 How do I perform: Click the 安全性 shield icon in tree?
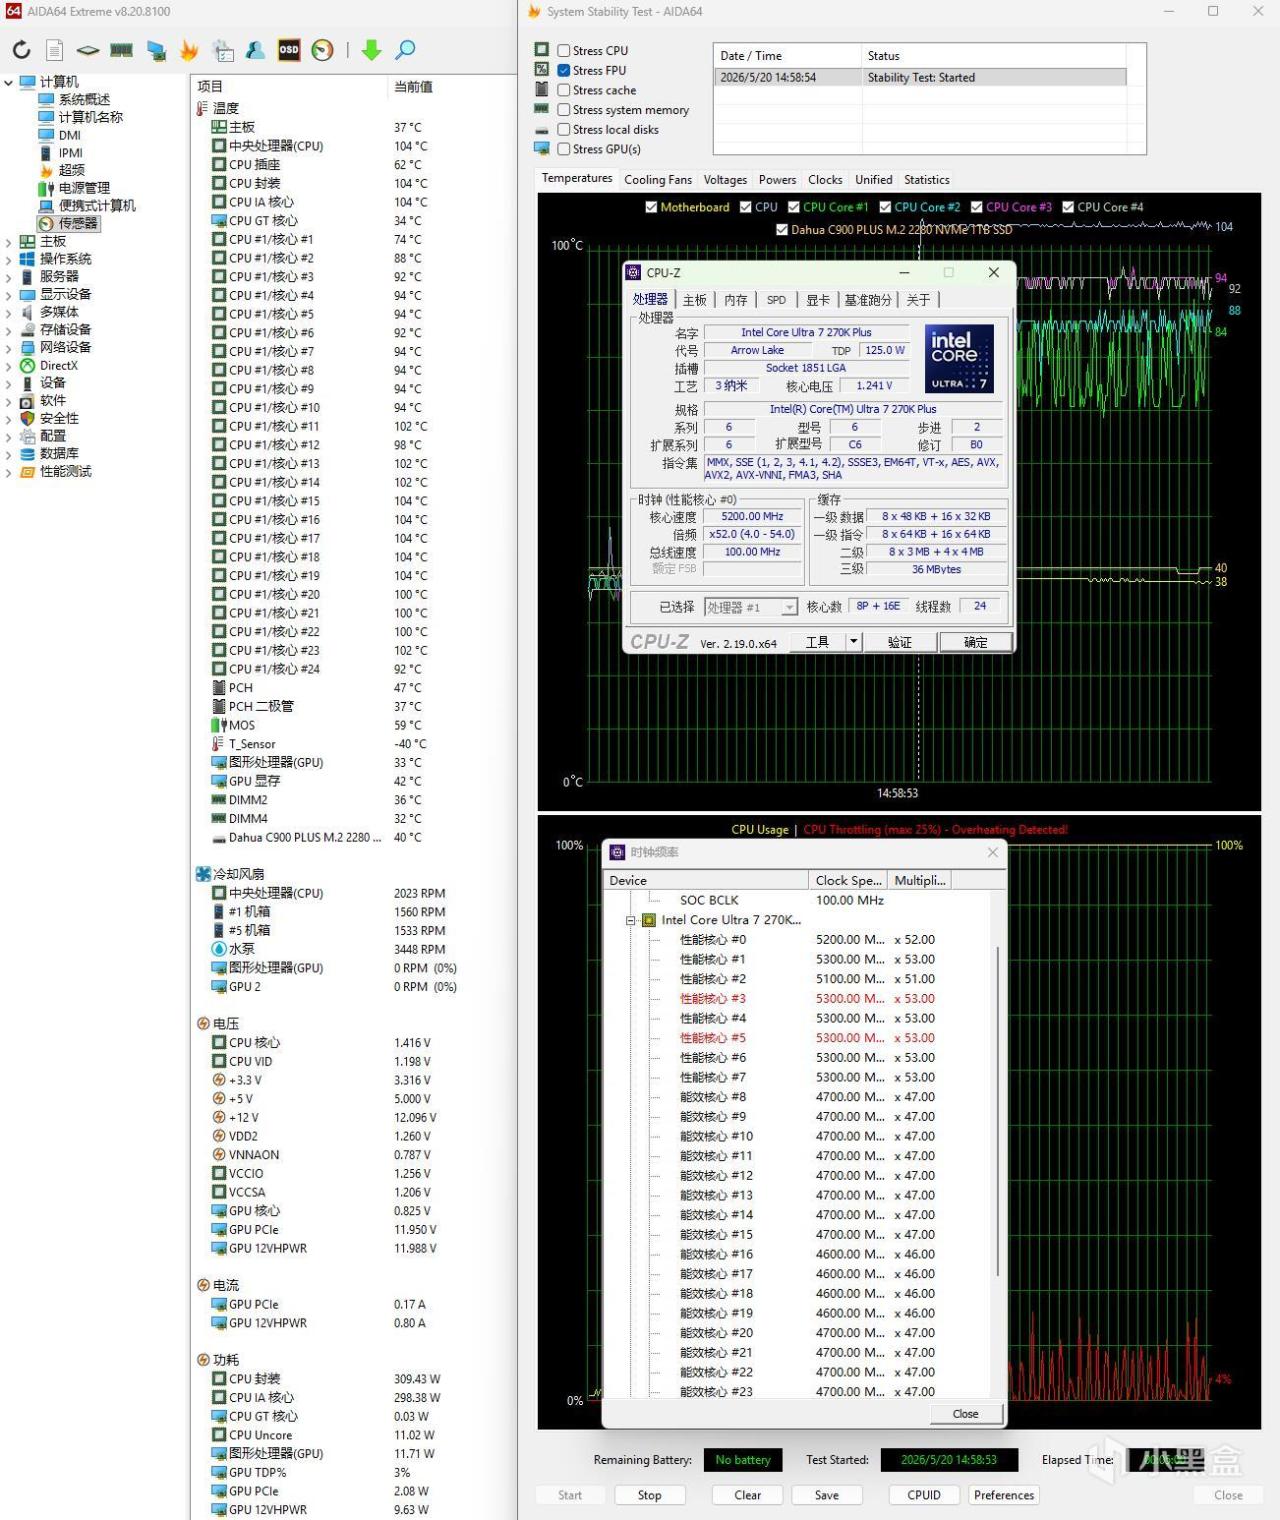coord(28,418)
